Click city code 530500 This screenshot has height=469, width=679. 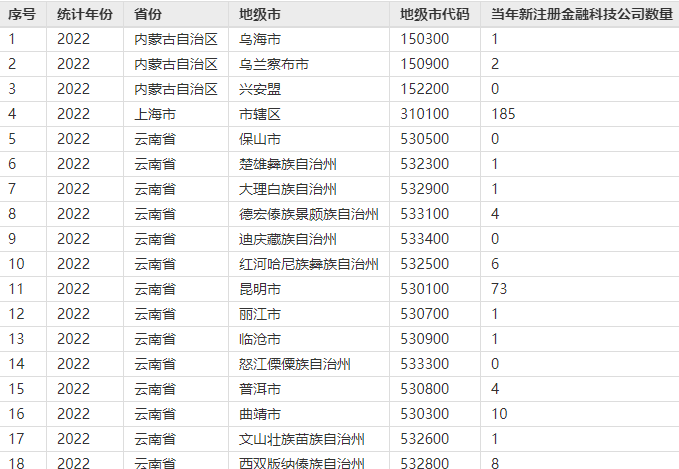[425, 139]
